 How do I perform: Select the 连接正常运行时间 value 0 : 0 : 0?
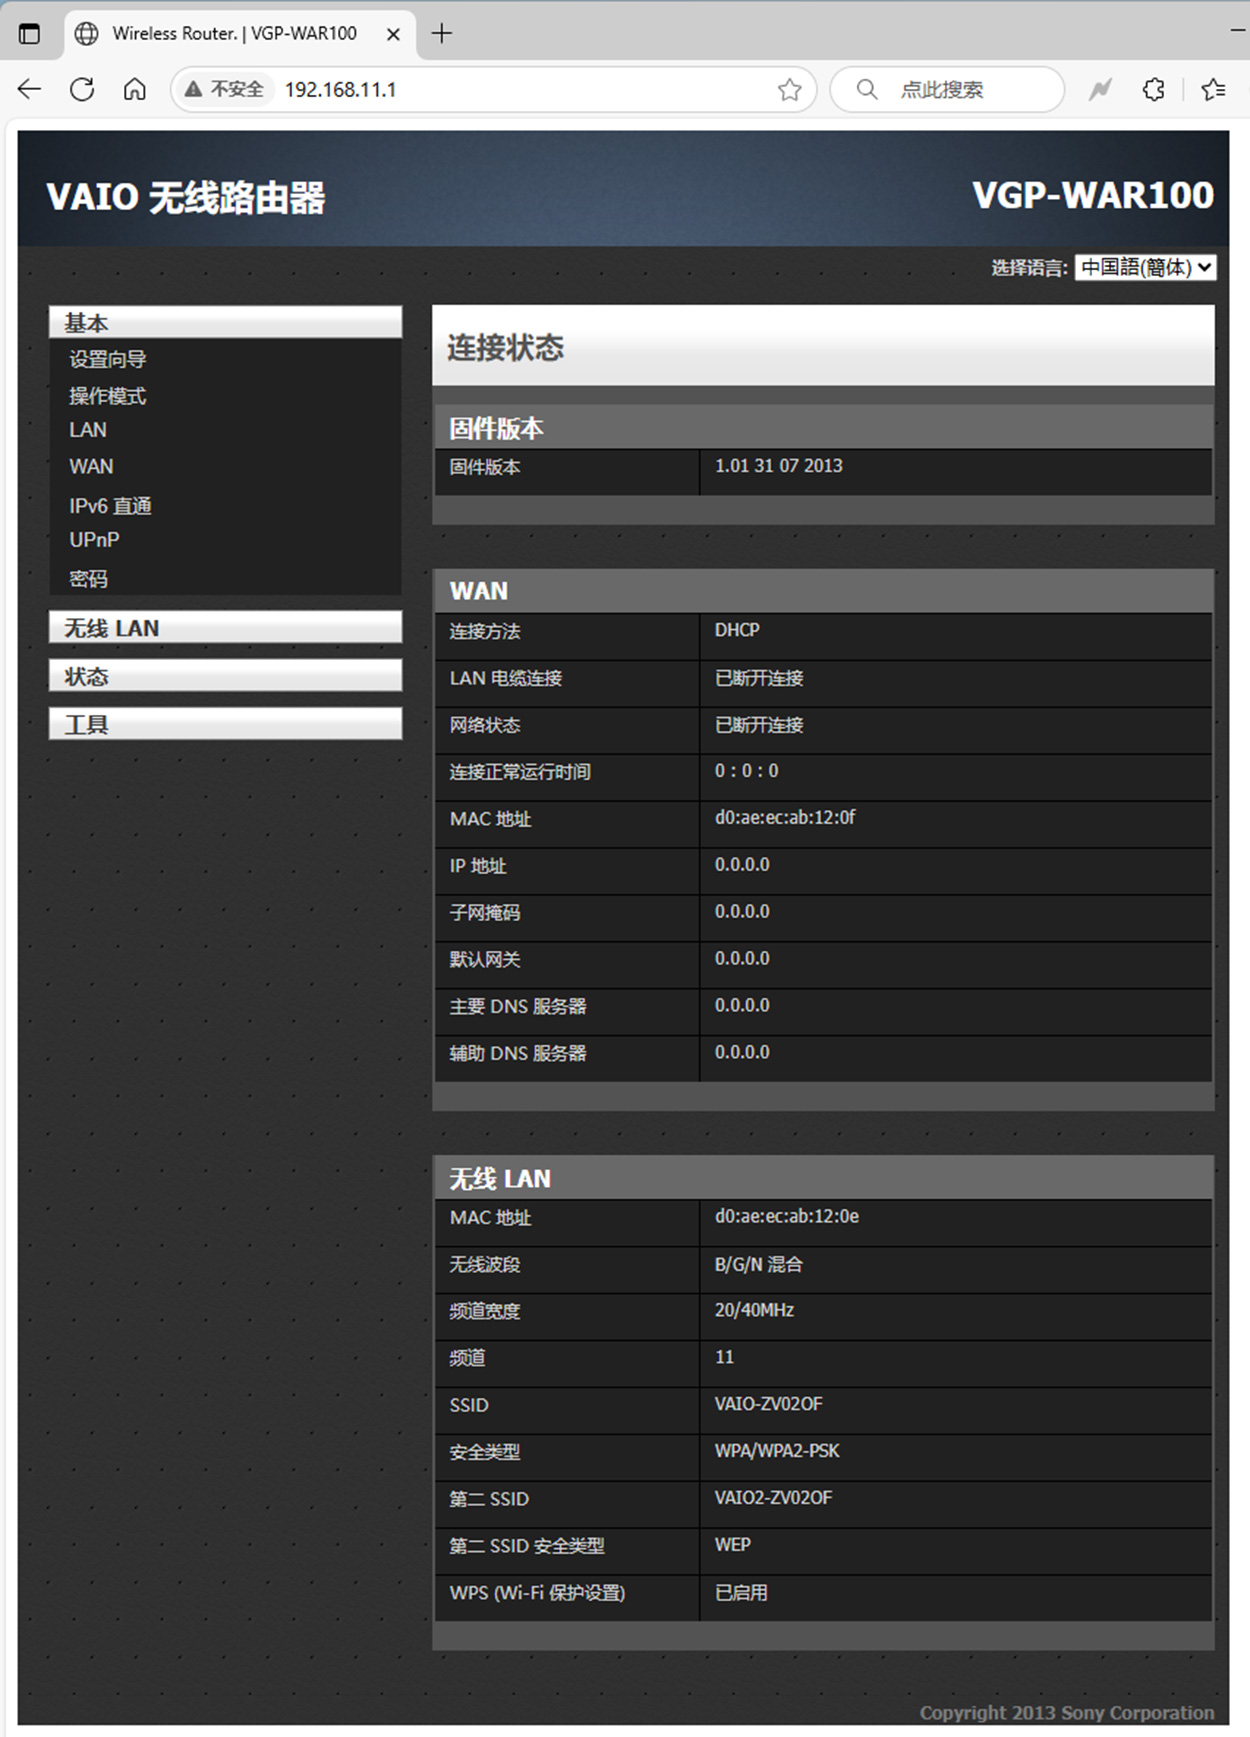click(x=746, y=771)
